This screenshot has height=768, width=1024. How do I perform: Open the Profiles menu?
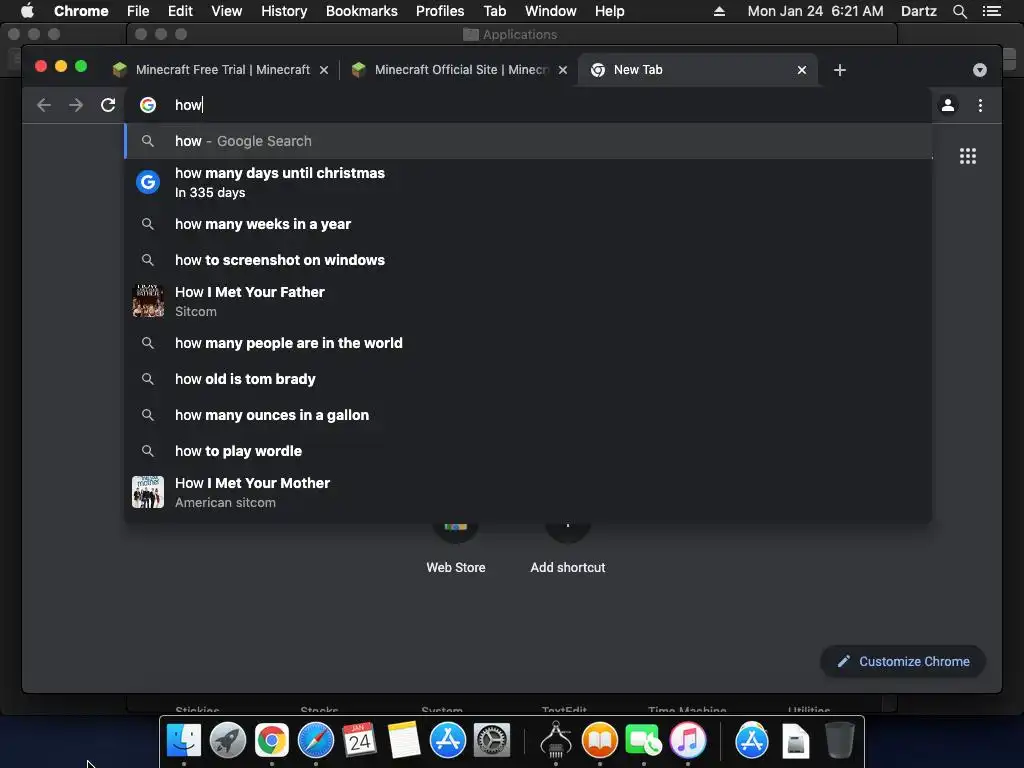click(x=440, y=11)
